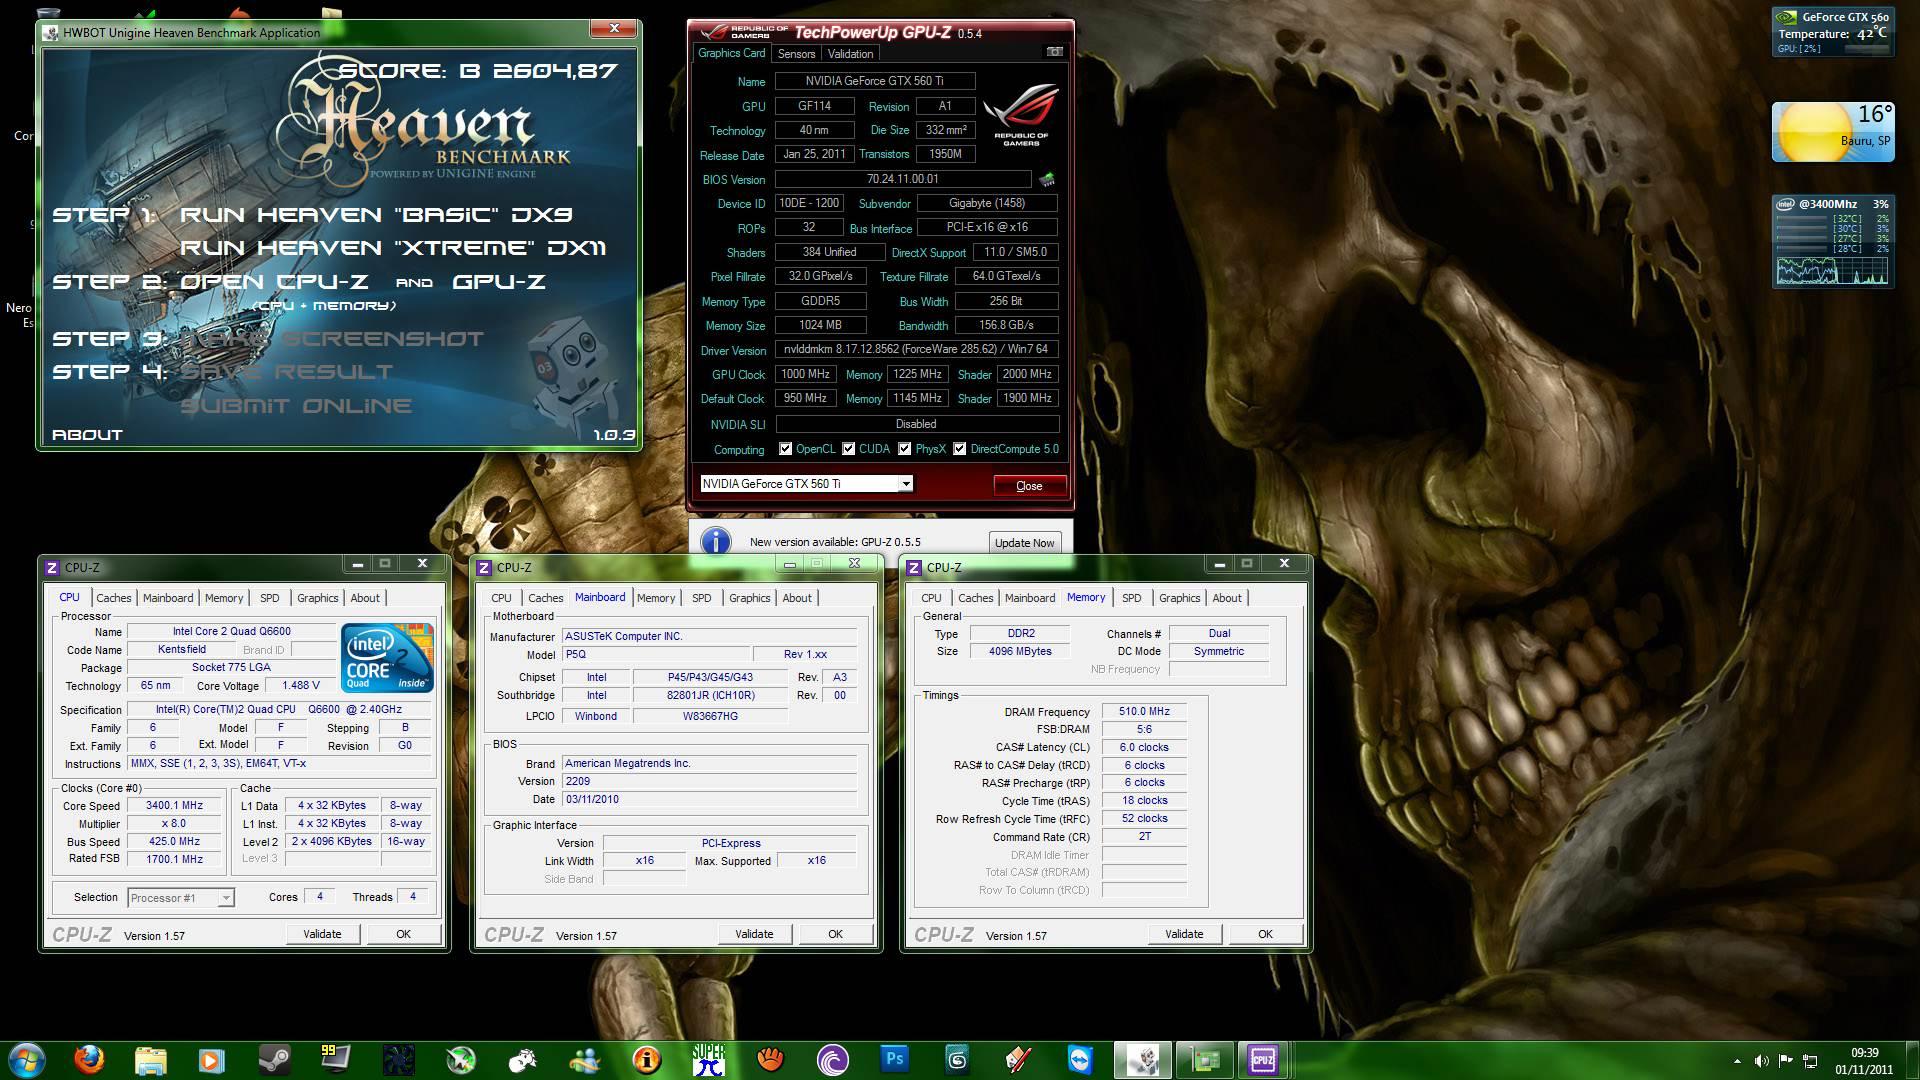Click Run Heaven "Basic" DX9
Viewport: 1920px width, 1080px height.
tap(376, 215)
